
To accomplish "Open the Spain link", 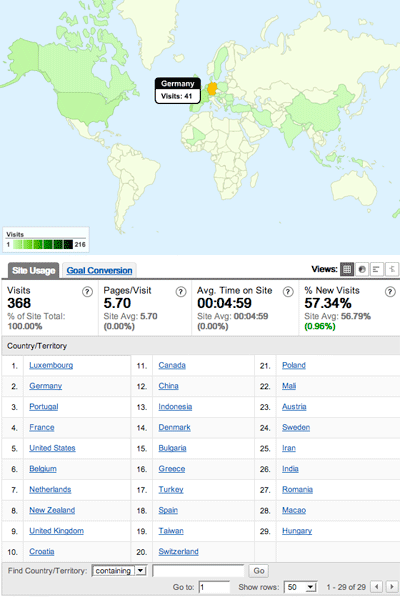I will pos(168,510).
